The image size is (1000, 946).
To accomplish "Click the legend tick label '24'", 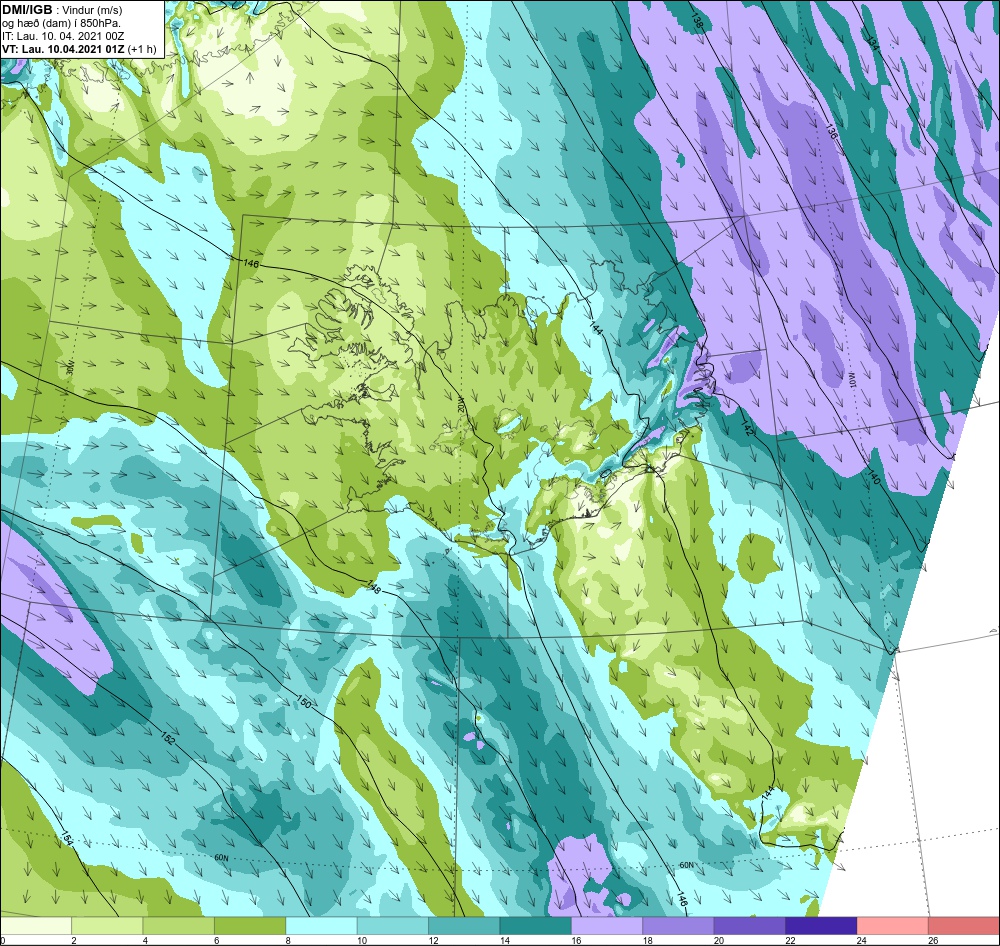I will pyautogui.click(x=862, y=940).
